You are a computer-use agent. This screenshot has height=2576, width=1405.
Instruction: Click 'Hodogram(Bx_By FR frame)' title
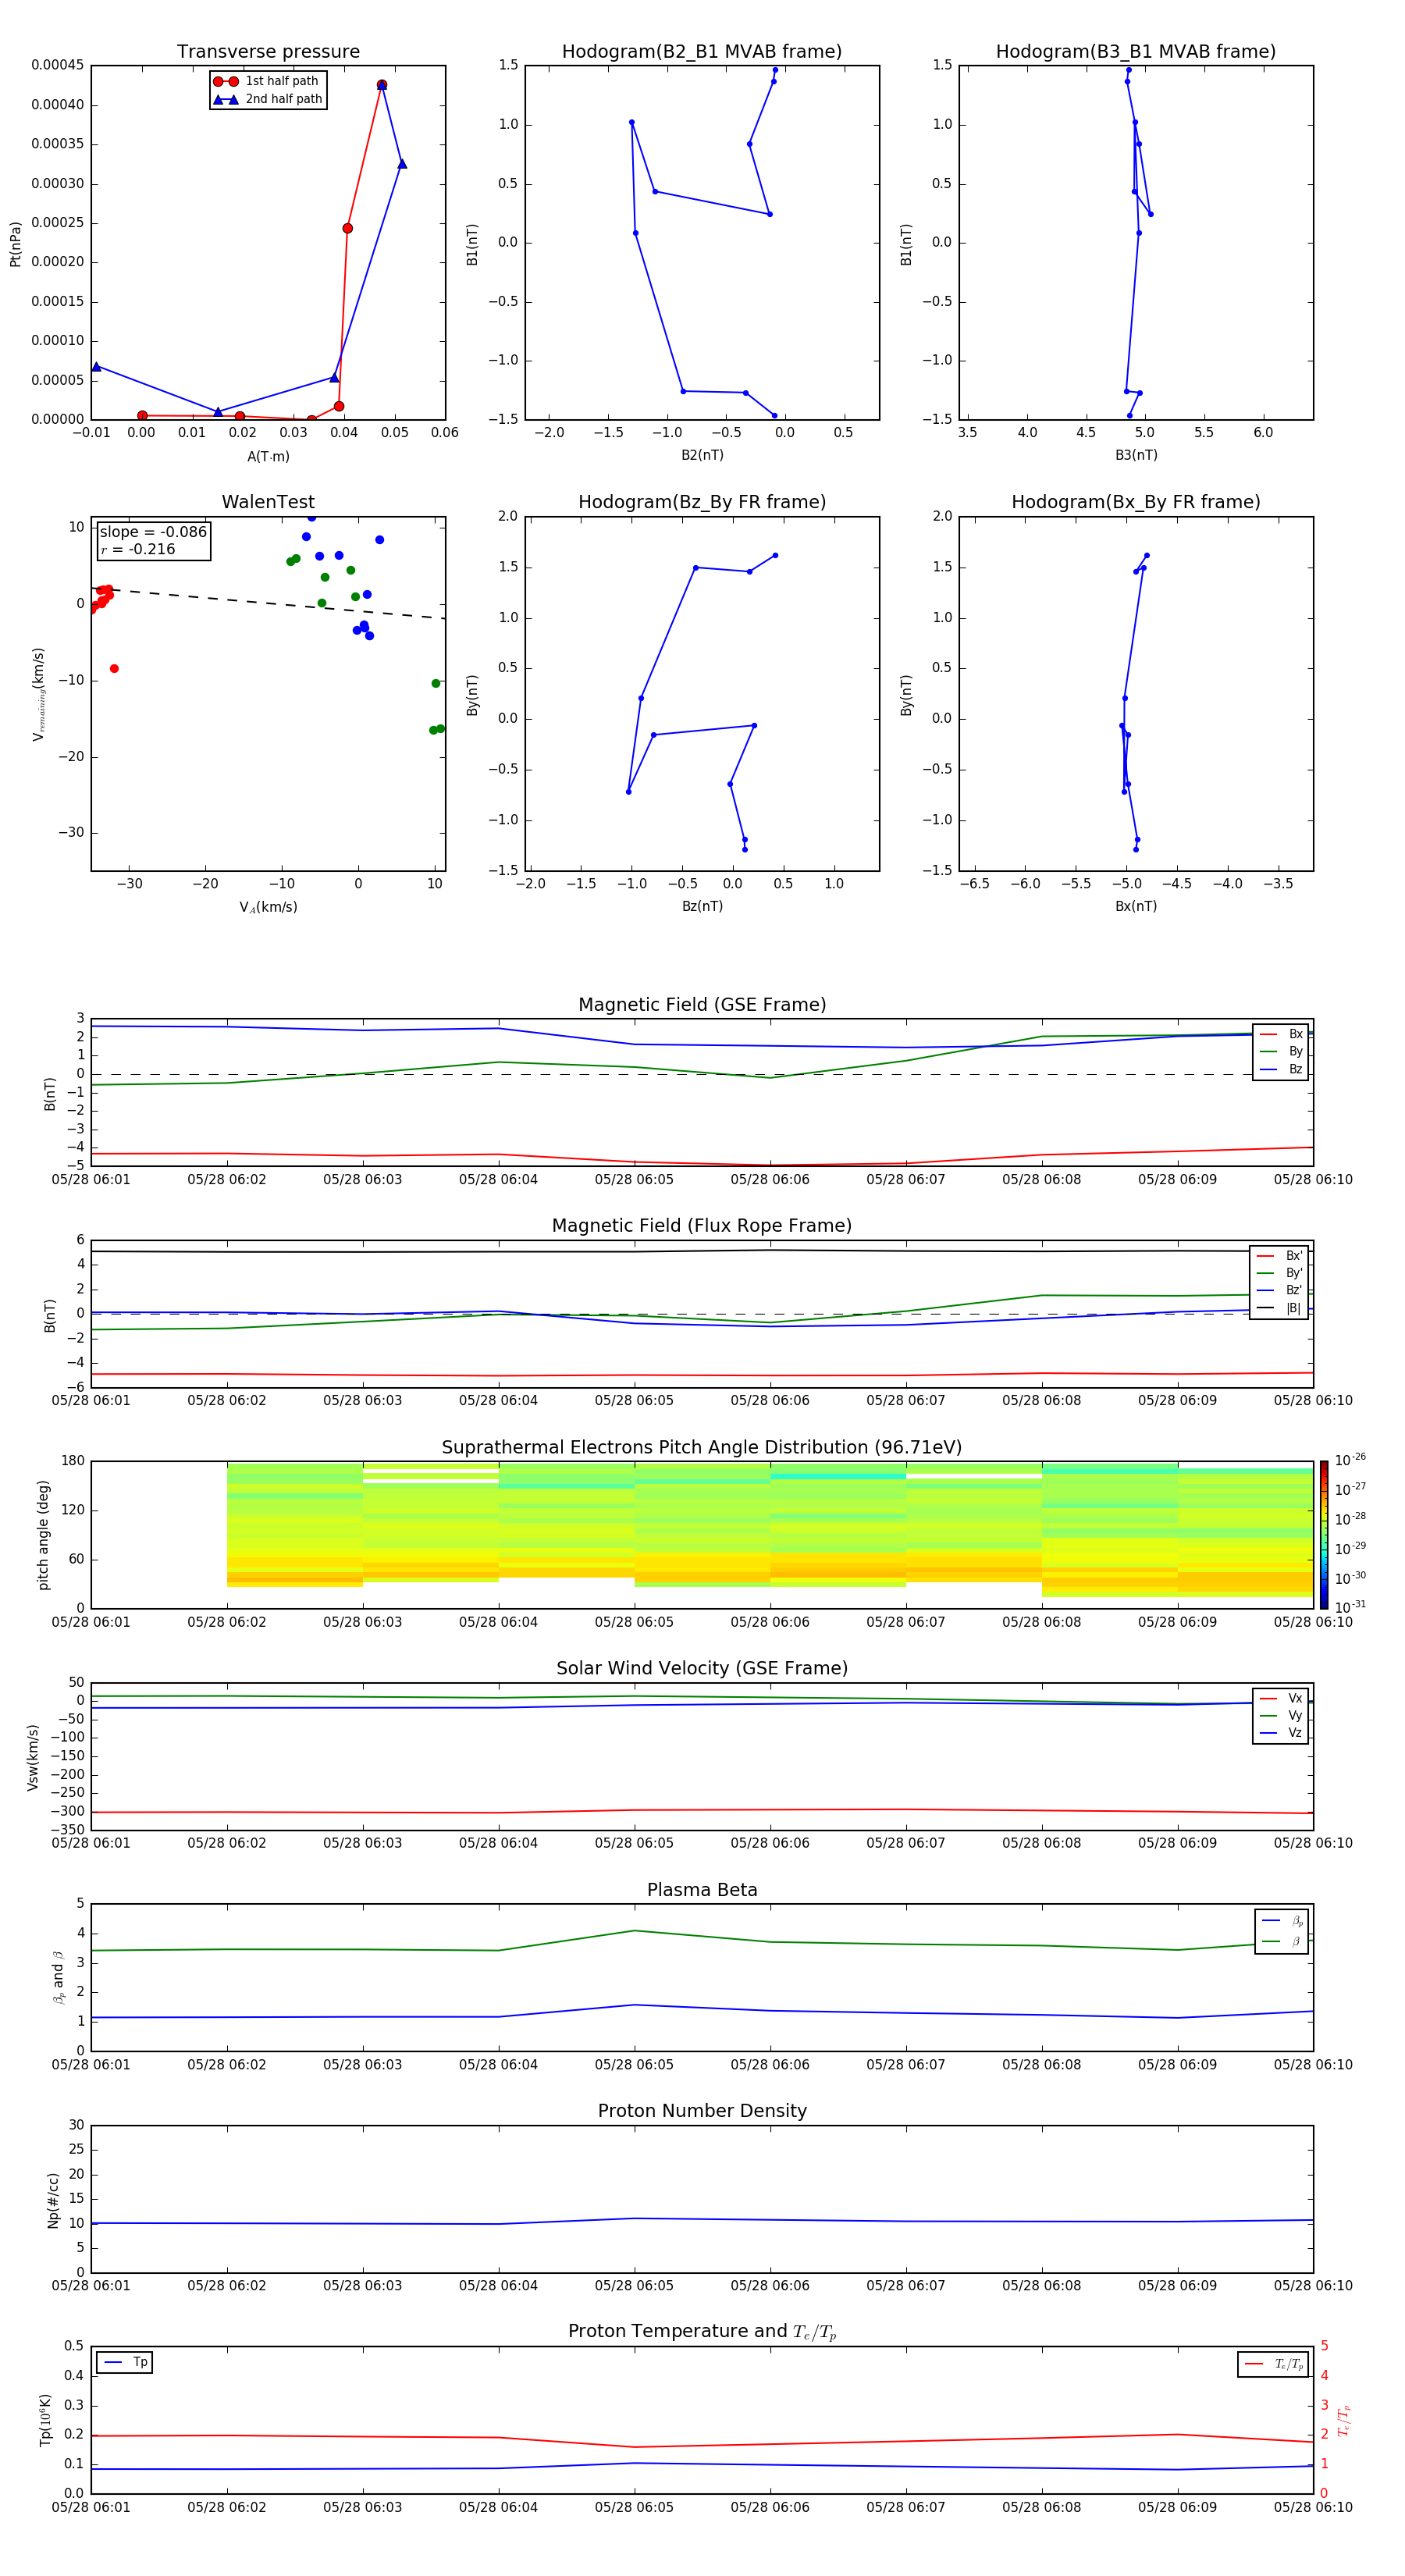(x=1136, y=502)
